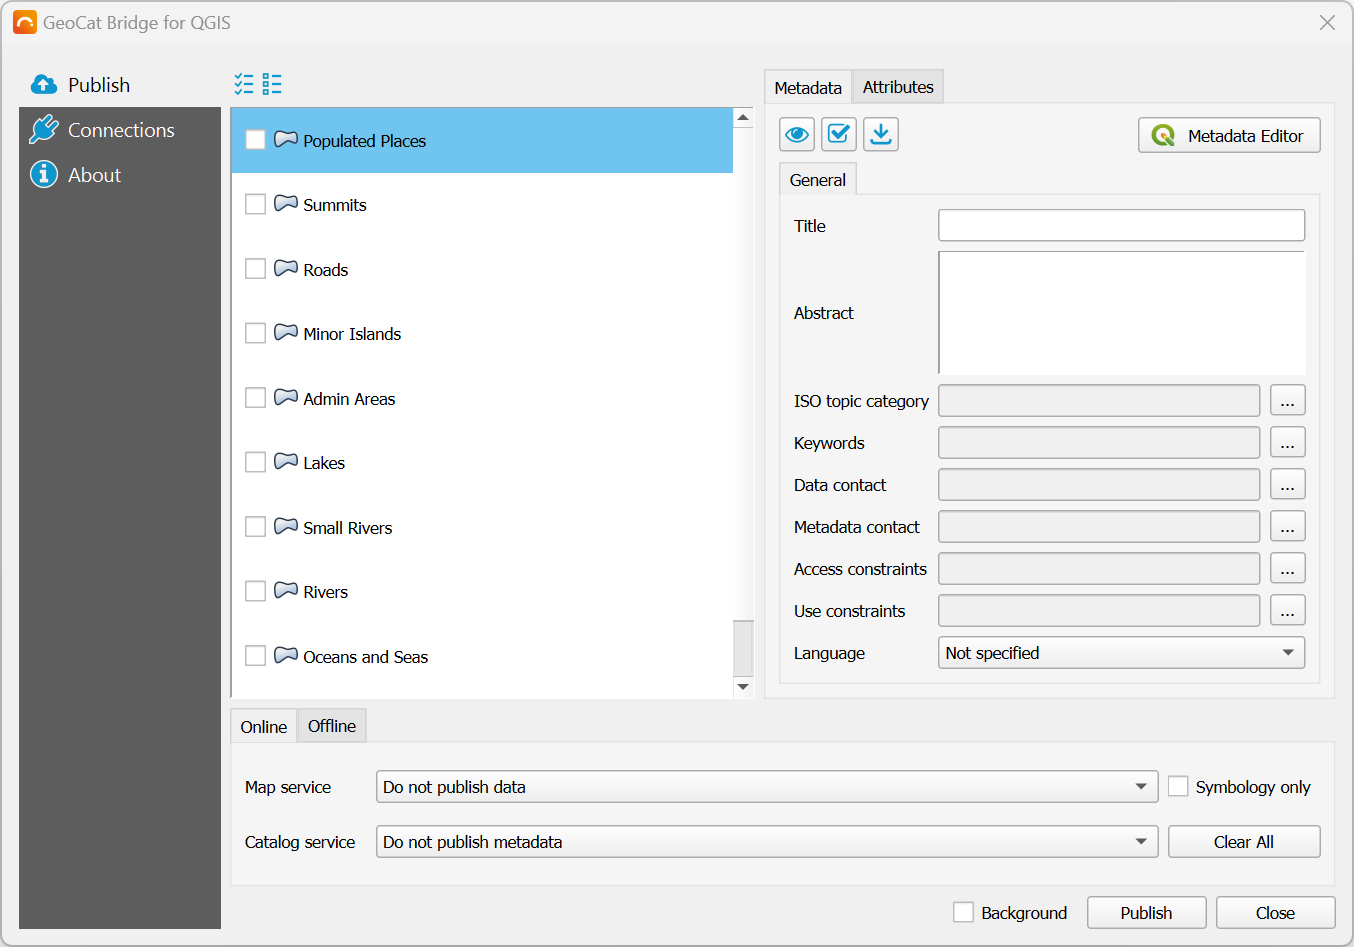Click the import metadata download icon
This screenshot has width=1354, height=947.
click(881, 134)
